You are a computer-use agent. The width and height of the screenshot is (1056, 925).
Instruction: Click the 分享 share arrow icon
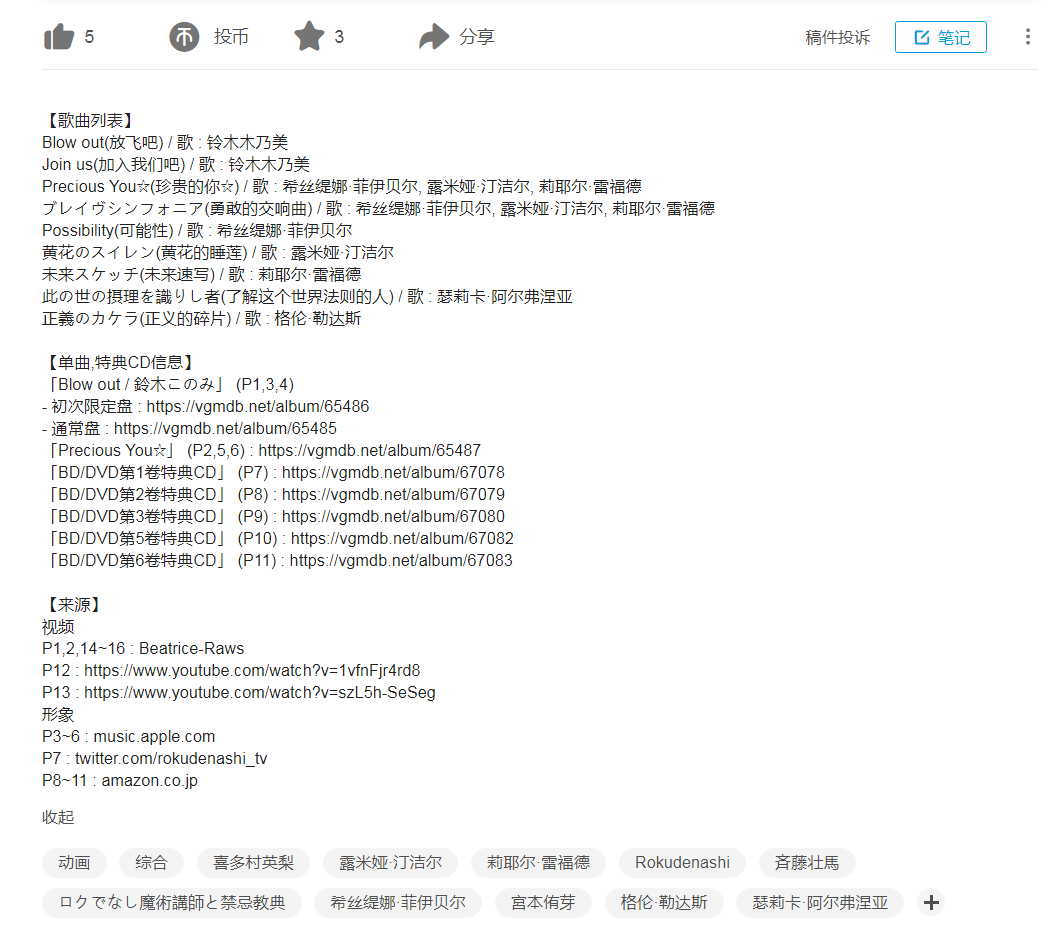coord(433,36)
